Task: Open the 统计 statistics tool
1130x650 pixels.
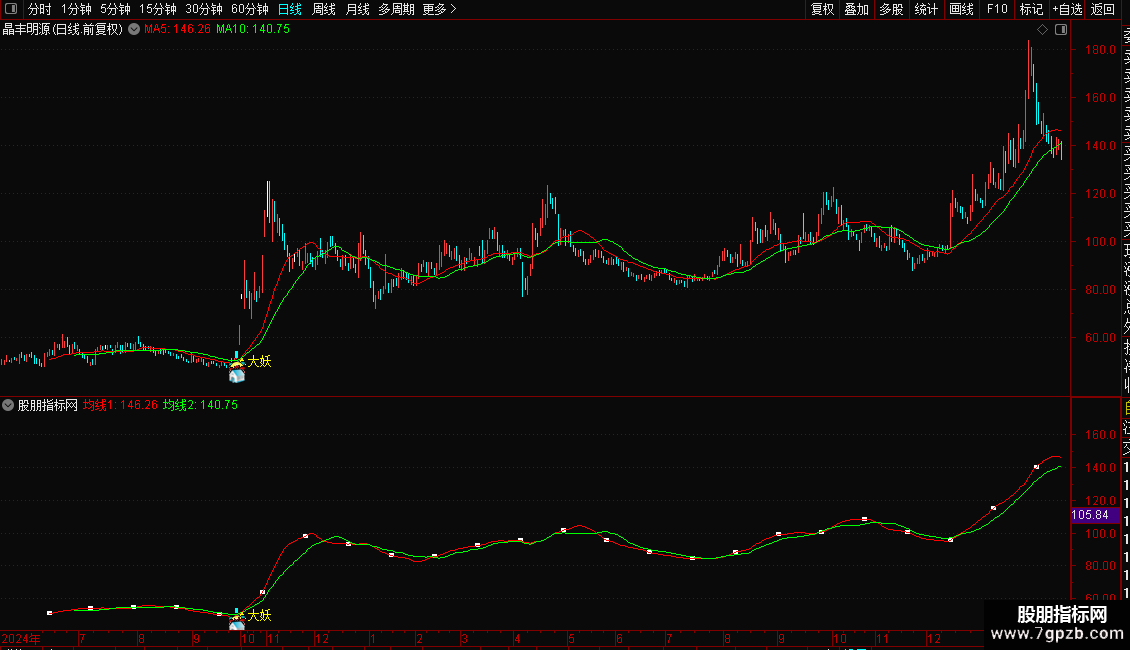Action: pos(926,9)
